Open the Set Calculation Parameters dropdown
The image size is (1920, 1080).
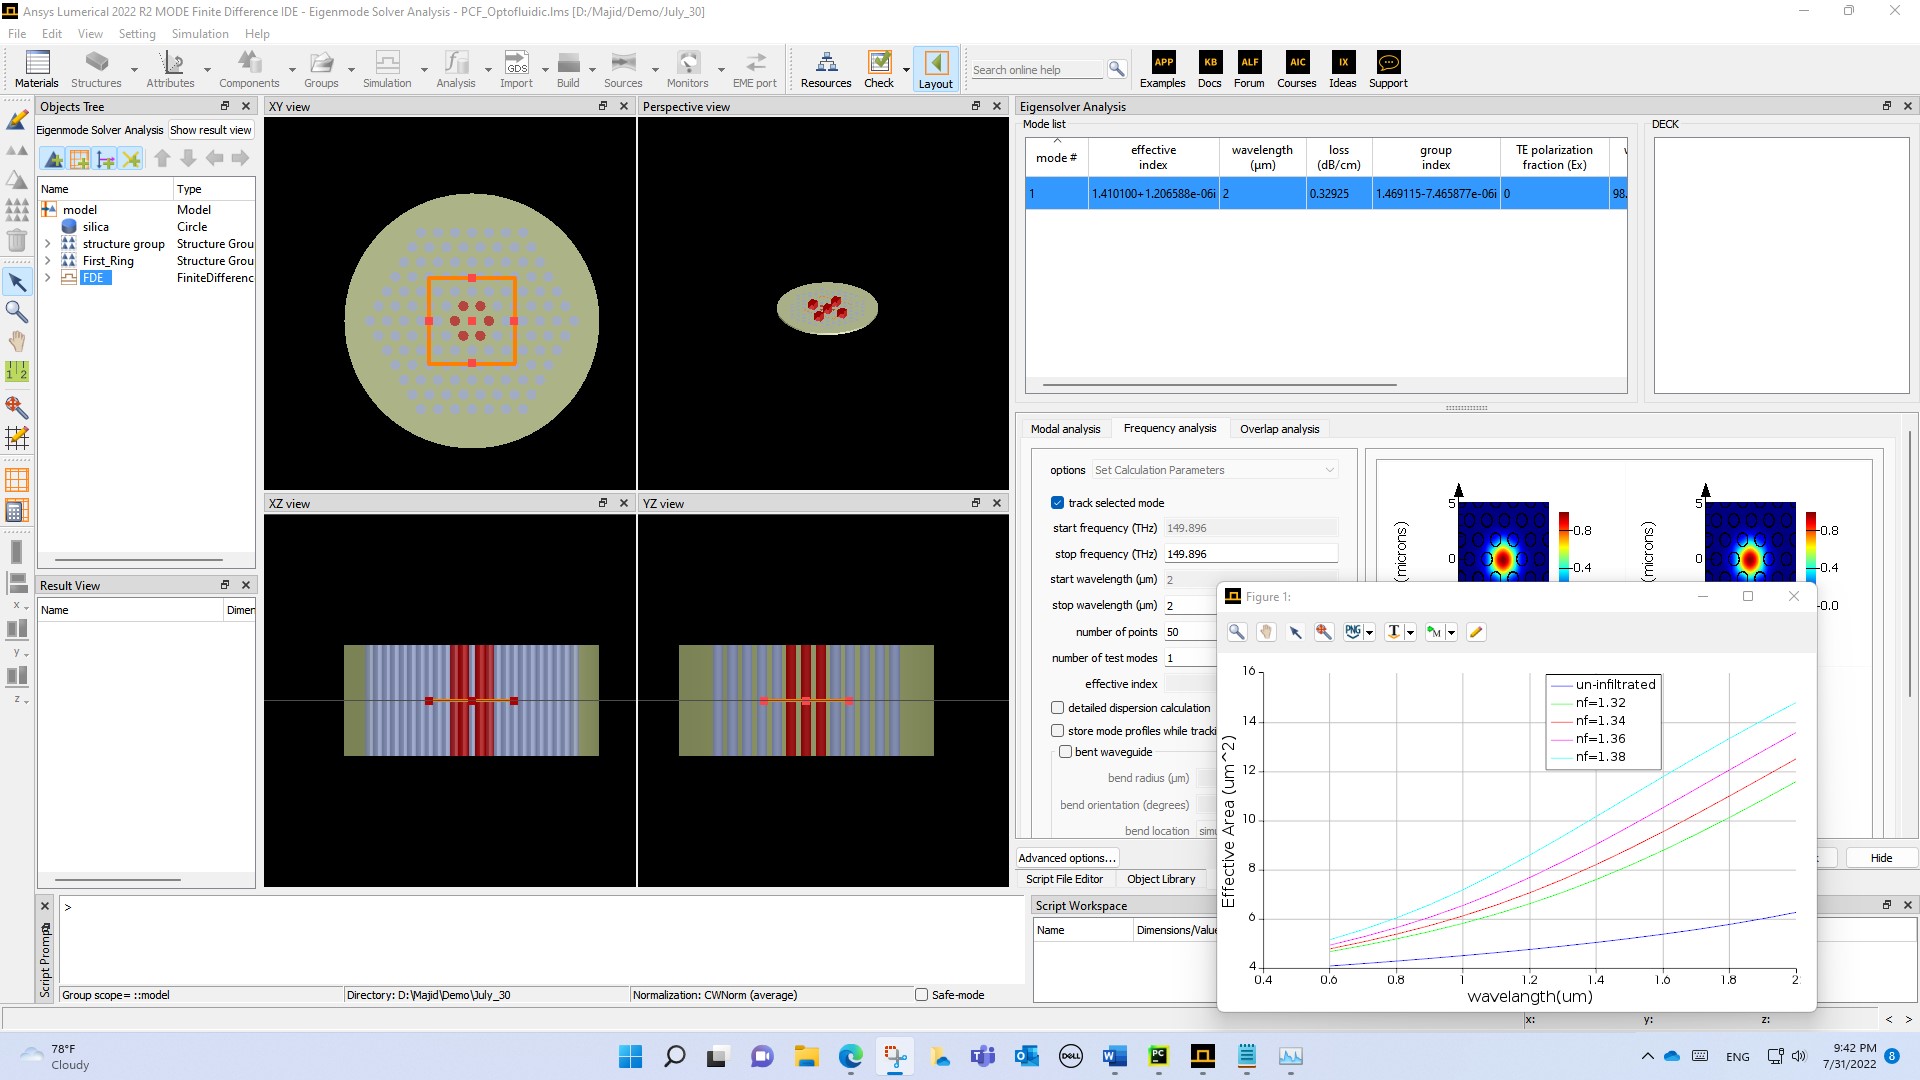[1214, 470]
